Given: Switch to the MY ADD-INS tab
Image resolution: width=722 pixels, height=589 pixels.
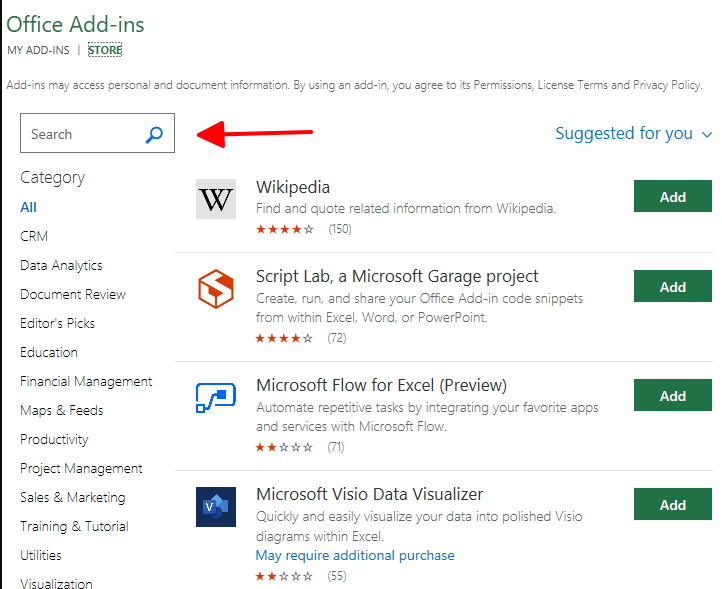Looking at the screenshot, I should click(x=38, y=50).
